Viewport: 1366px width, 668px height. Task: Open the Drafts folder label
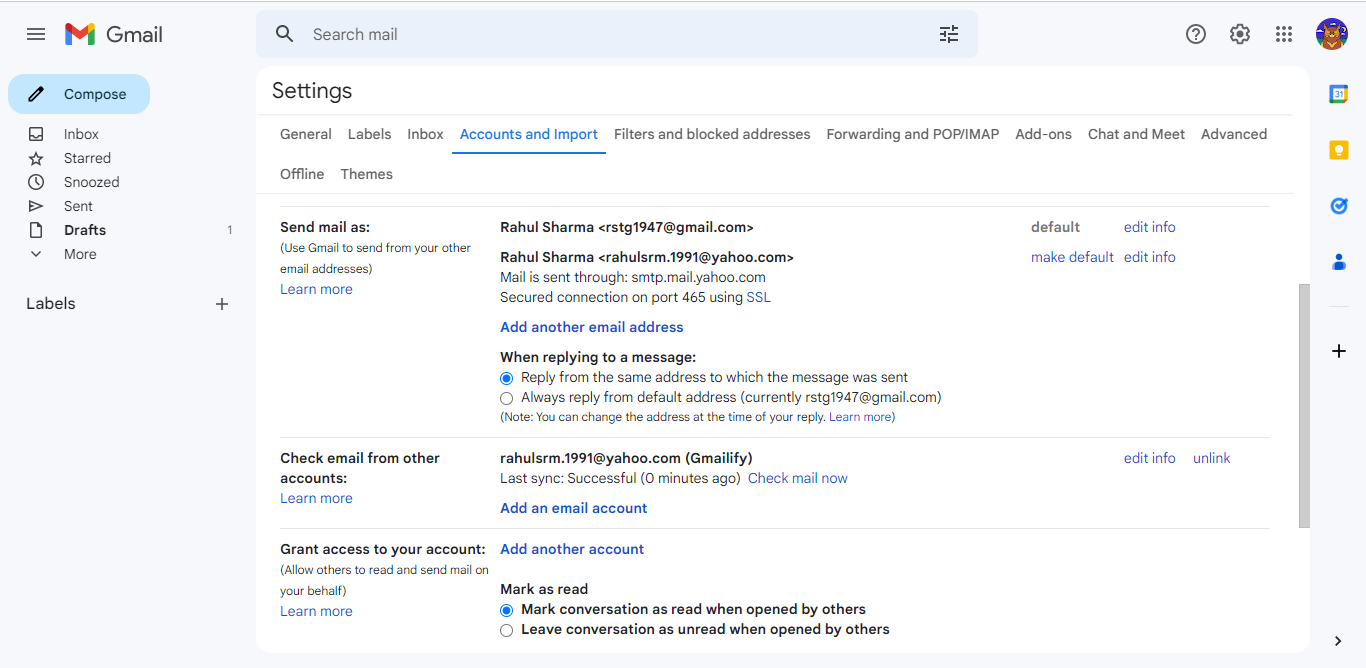[x=85, y=230]
